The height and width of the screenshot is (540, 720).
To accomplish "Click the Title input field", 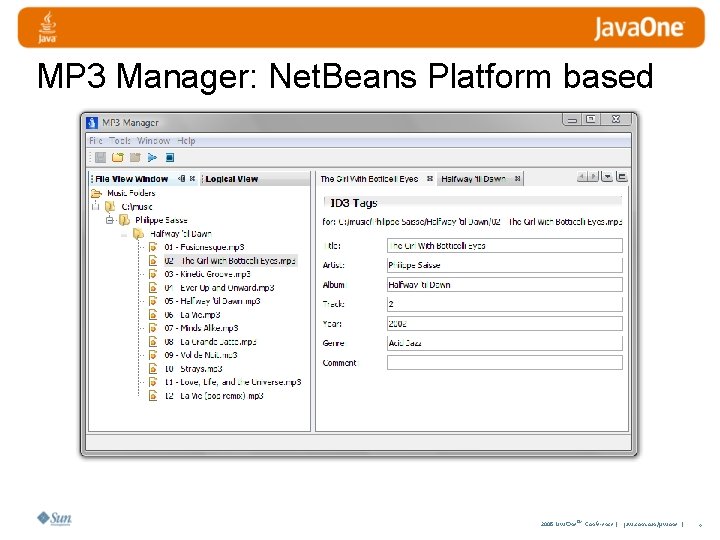I will [505, 246].
